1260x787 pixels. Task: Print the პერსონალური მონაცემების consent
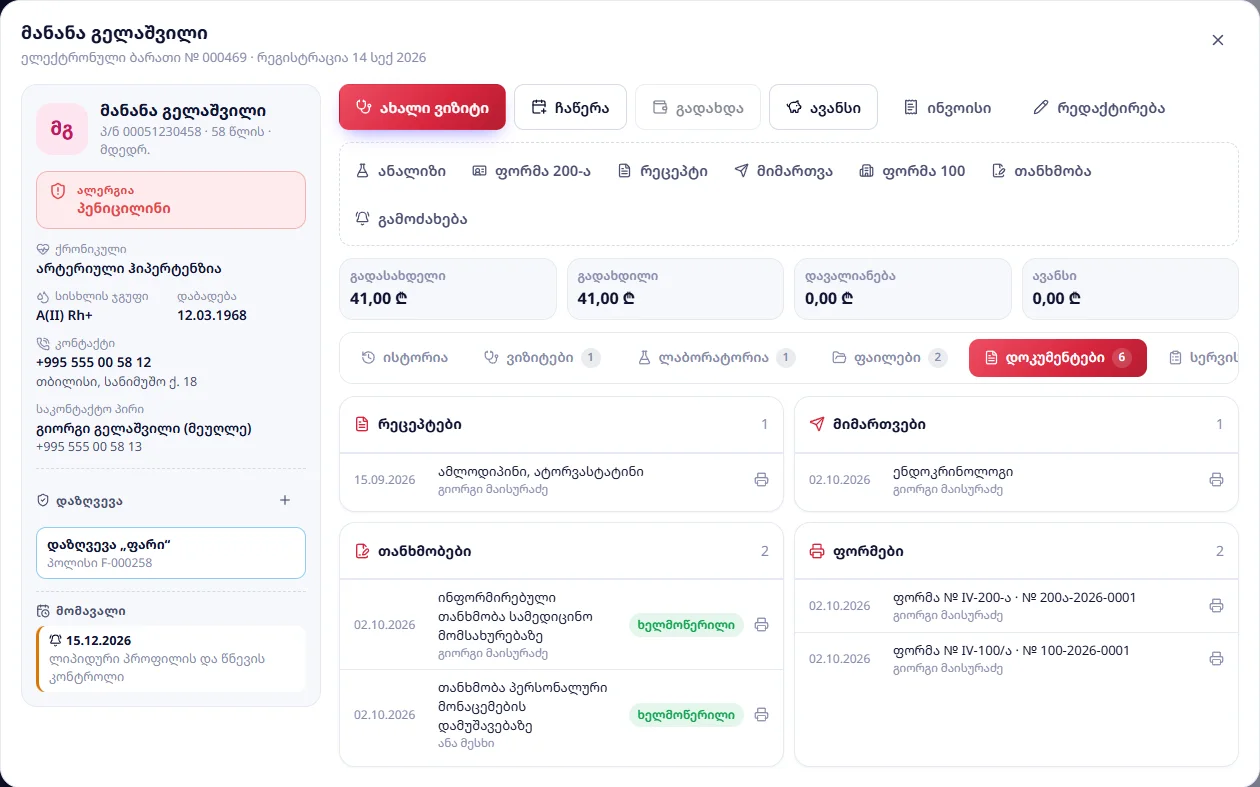pyautogui.click(x=761, y=715)
